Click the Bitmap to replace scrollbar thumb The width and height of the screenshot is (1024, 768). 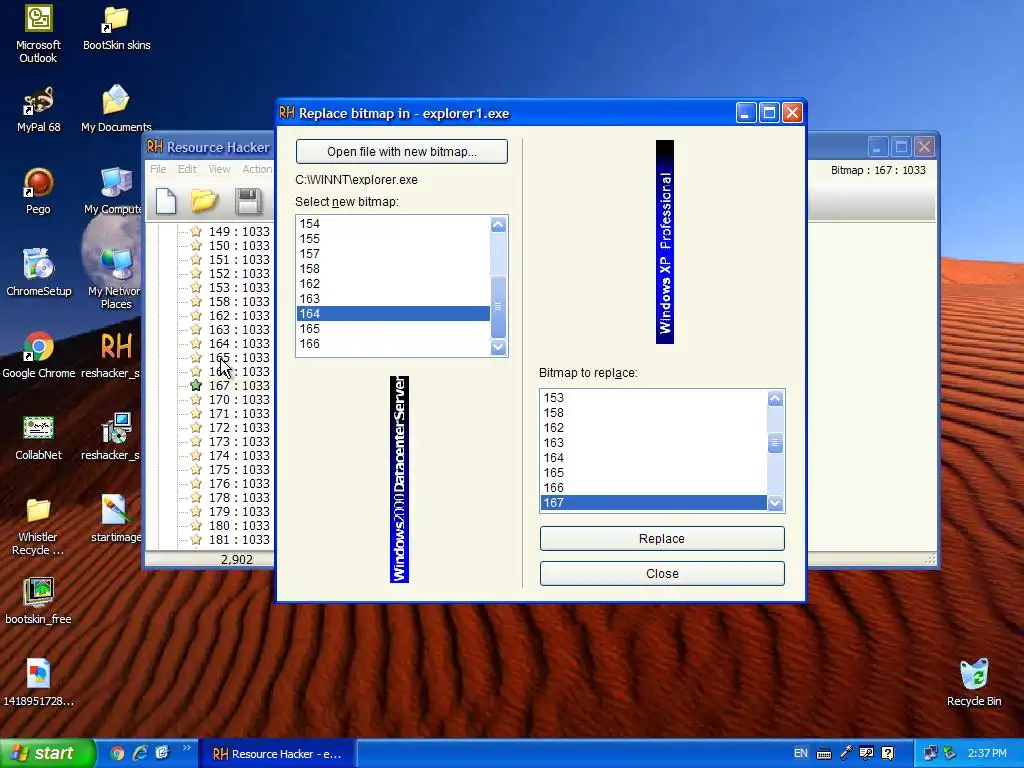pyautogui.click(x=775, y=443)
